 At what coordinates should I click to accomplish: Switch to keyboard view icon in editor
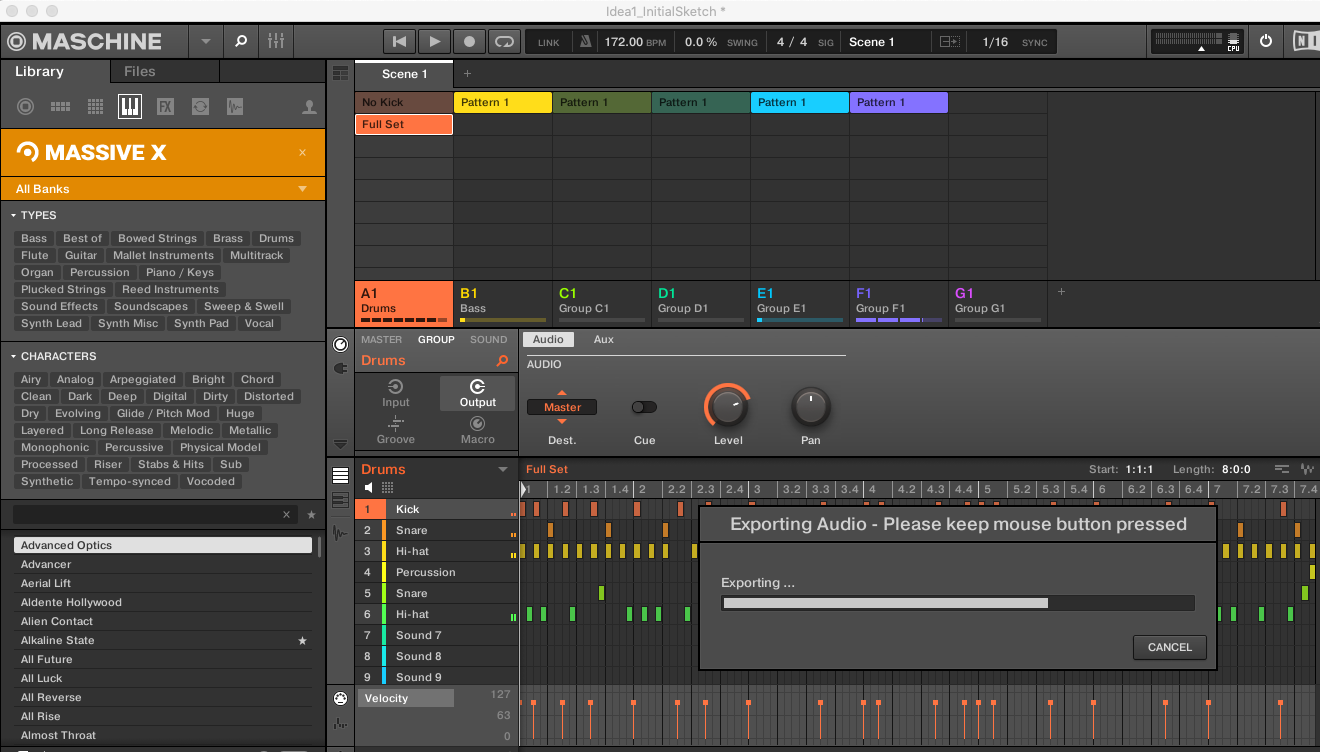click(x=340, y=500)
